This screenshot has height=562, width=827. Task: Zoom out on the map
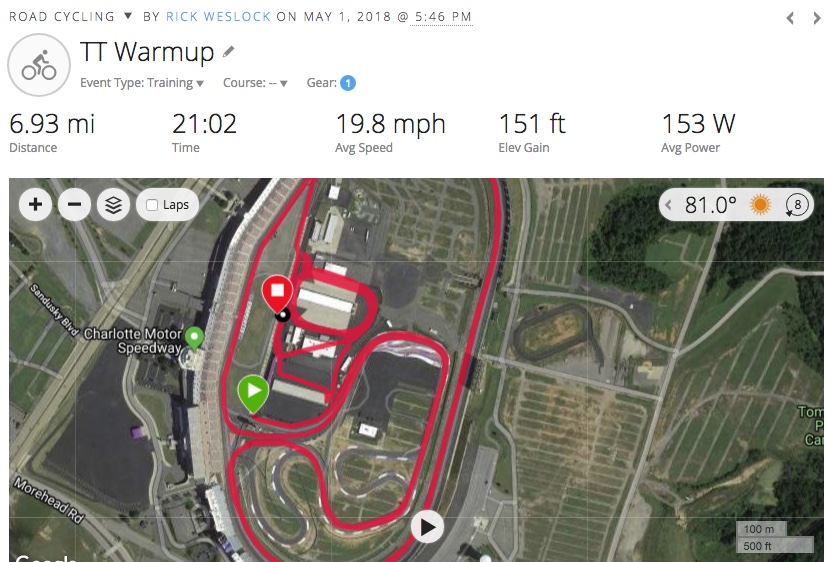(x=74, y=205)
